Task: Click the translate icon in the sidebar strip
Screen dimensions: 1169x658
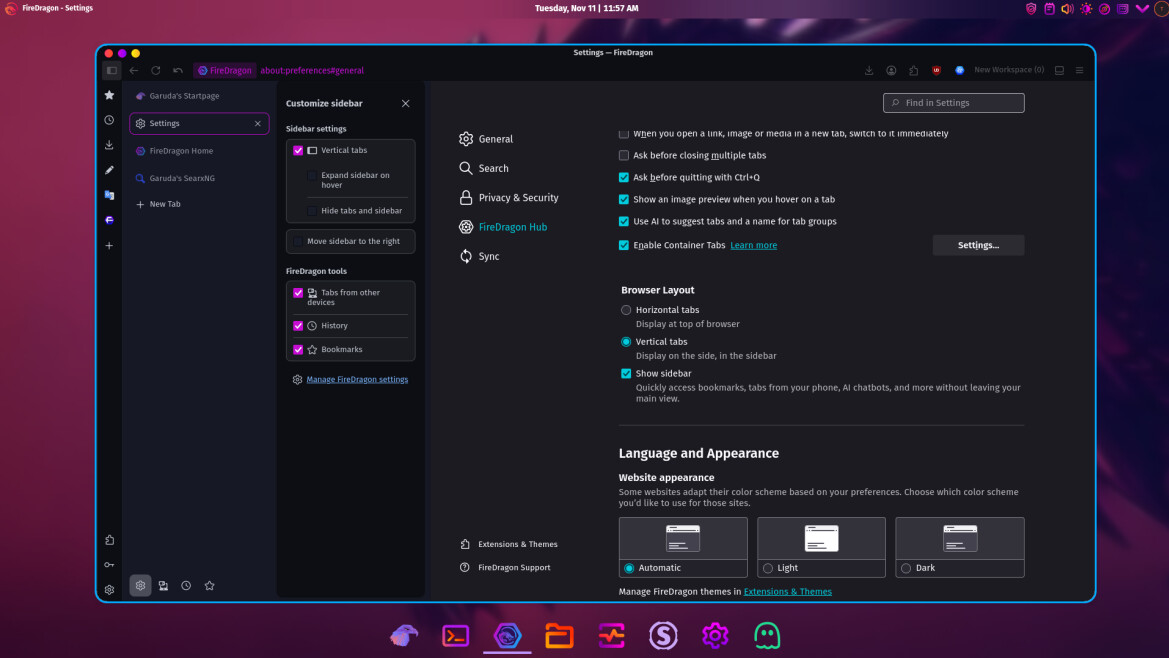Action: pos(109,195)
